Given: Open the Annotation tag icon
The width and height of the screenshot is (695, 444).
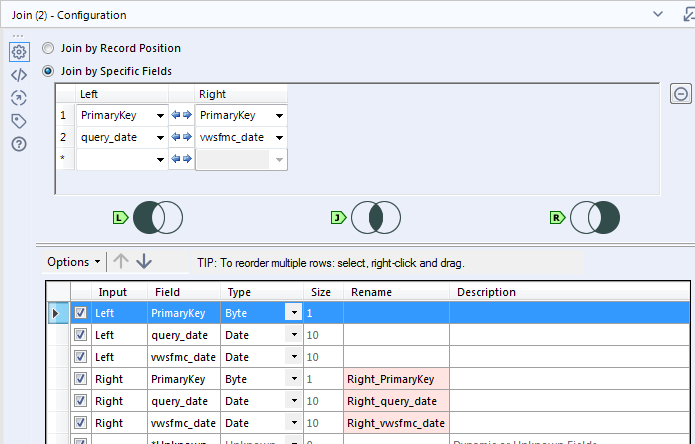Looking at the screenshot, I should click(x=18, y=121).
